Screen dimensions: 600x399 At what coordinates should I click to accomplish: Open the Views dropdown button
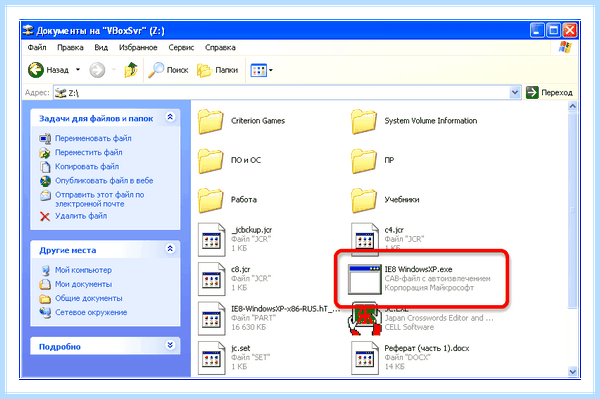pyautogui.click(x=261, y=70)
